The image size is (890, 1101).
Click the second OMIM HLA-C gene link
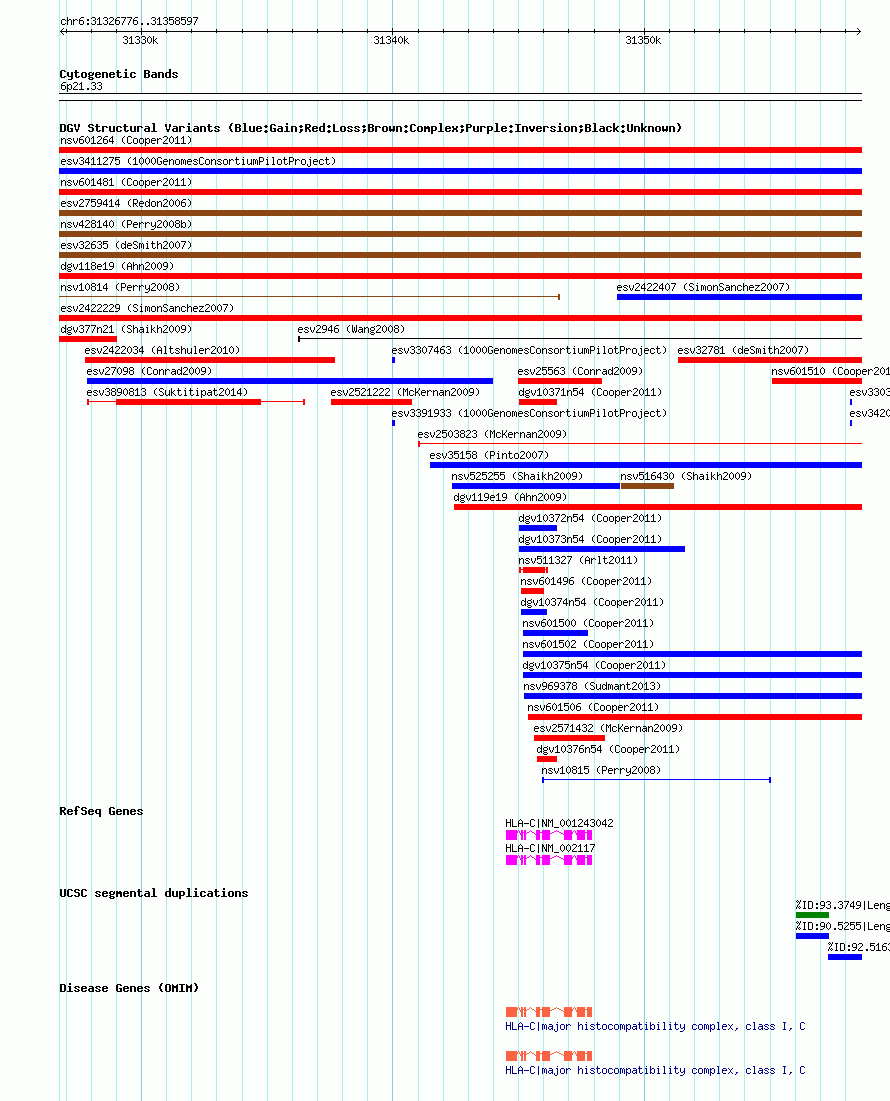[x=656, y=1072]
